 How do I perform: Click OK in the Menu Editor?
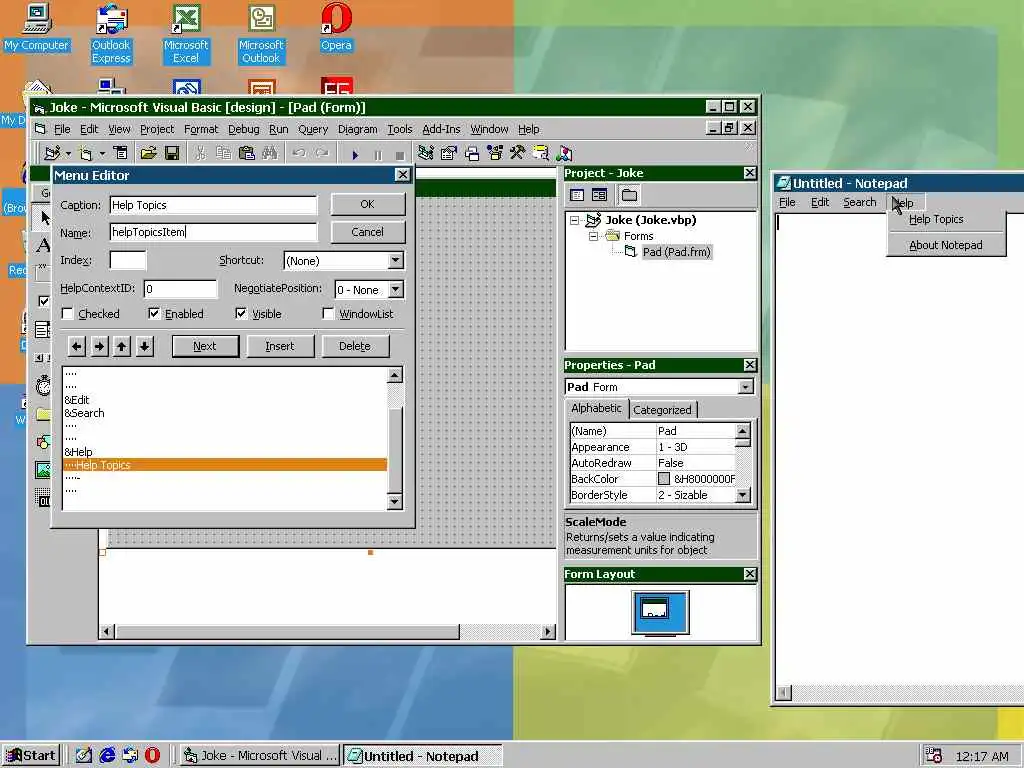click(368, 204)
